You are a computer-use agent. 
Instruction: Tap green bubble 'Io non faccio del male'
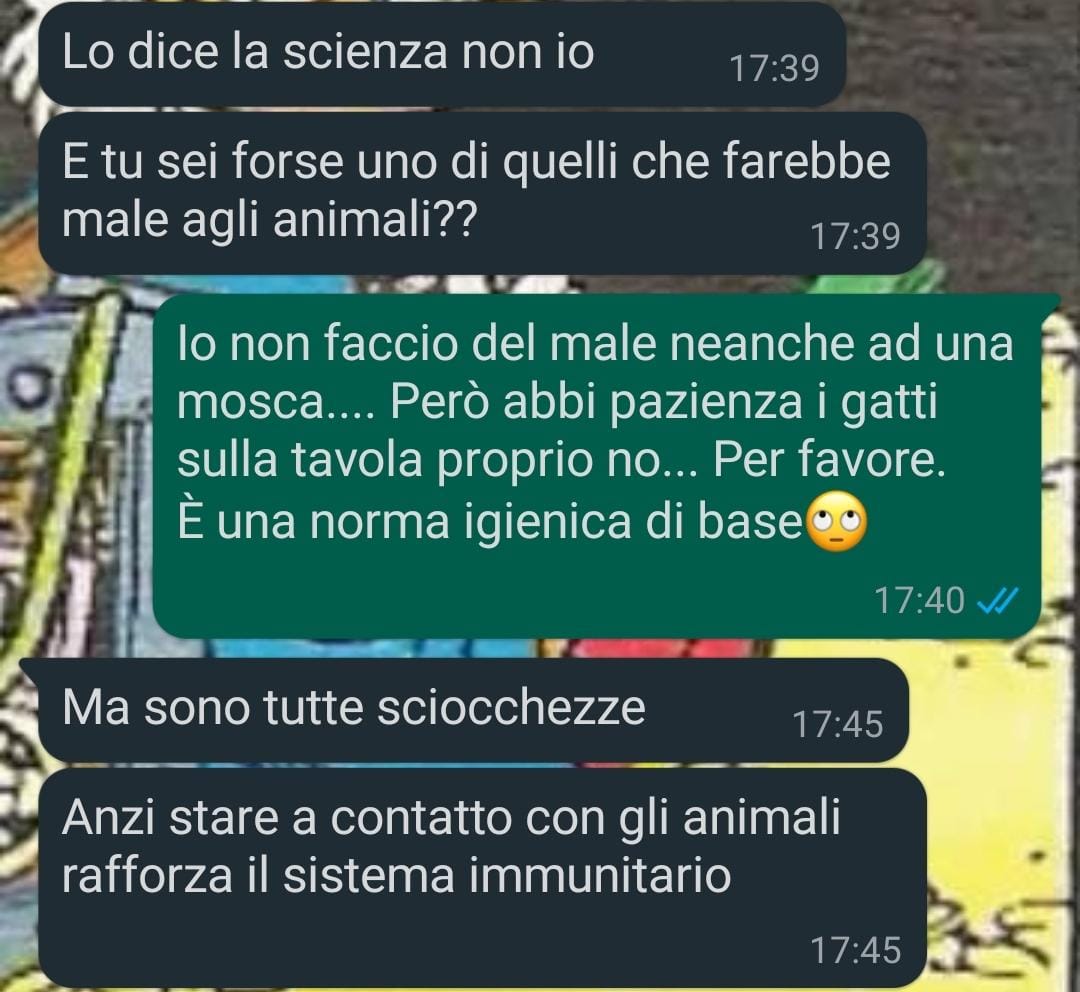tap(596, 466)
